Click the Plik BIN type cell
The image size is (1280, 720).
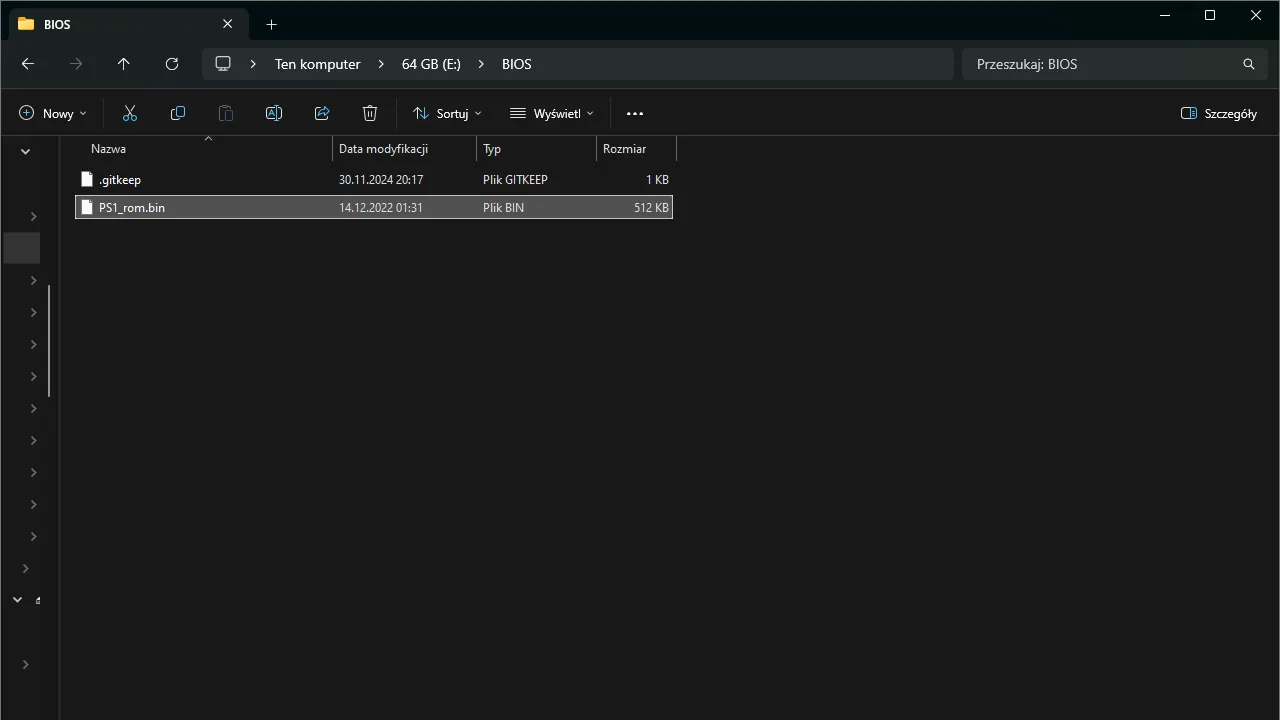pyautogui.click(x=503, y=208)
